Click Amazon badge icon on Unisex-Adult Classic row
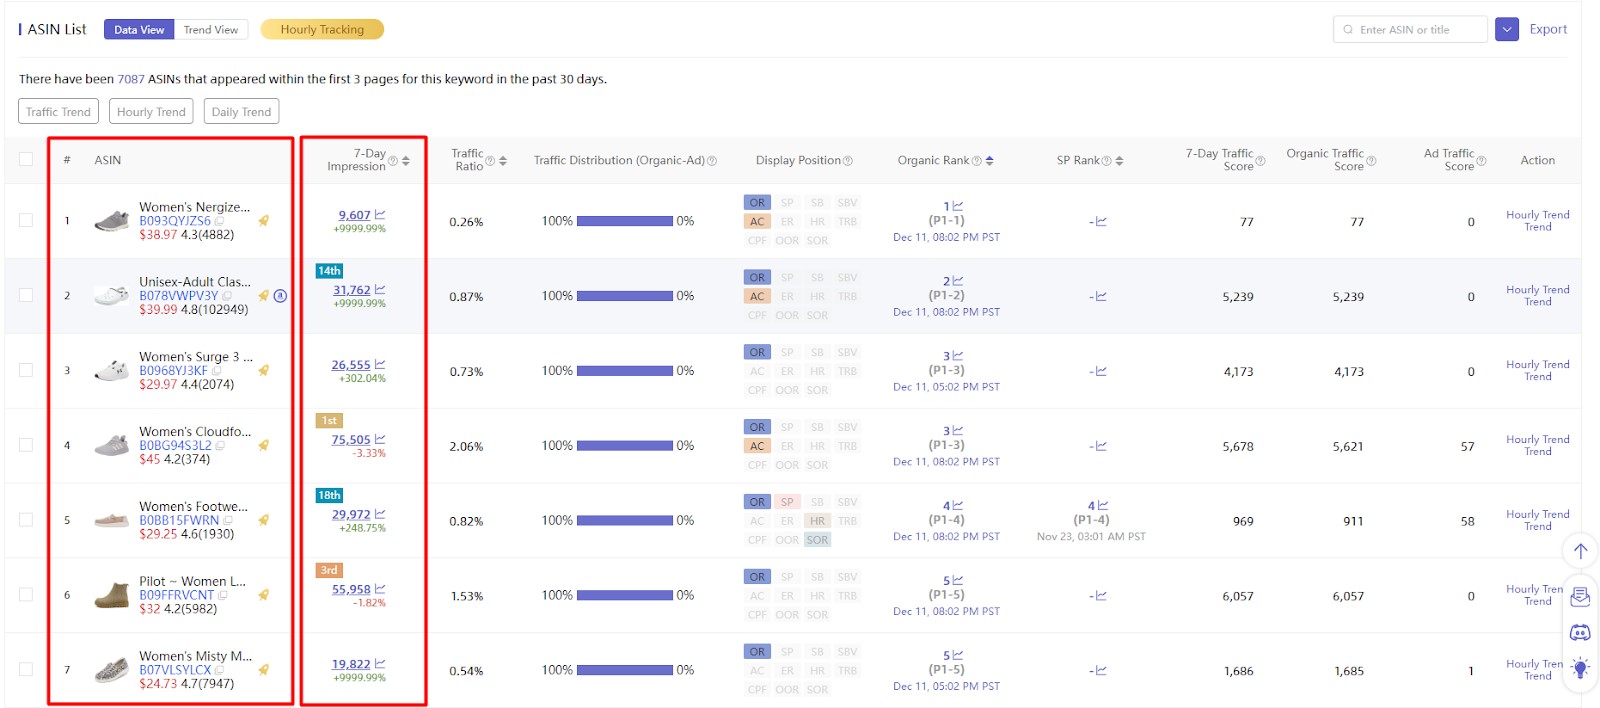 [x=280, y=296]
